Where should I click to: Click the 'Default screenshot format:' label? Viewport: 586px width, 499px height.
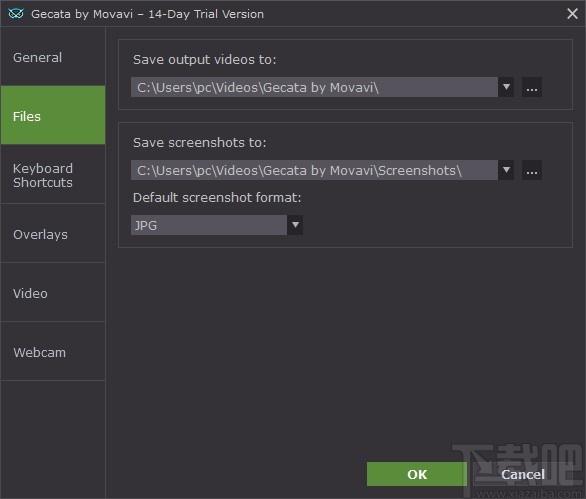tap(217, 197)
